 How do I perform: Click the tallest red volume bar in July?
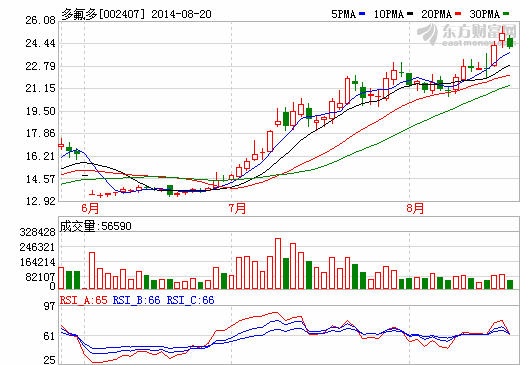(x=278, y=263)
